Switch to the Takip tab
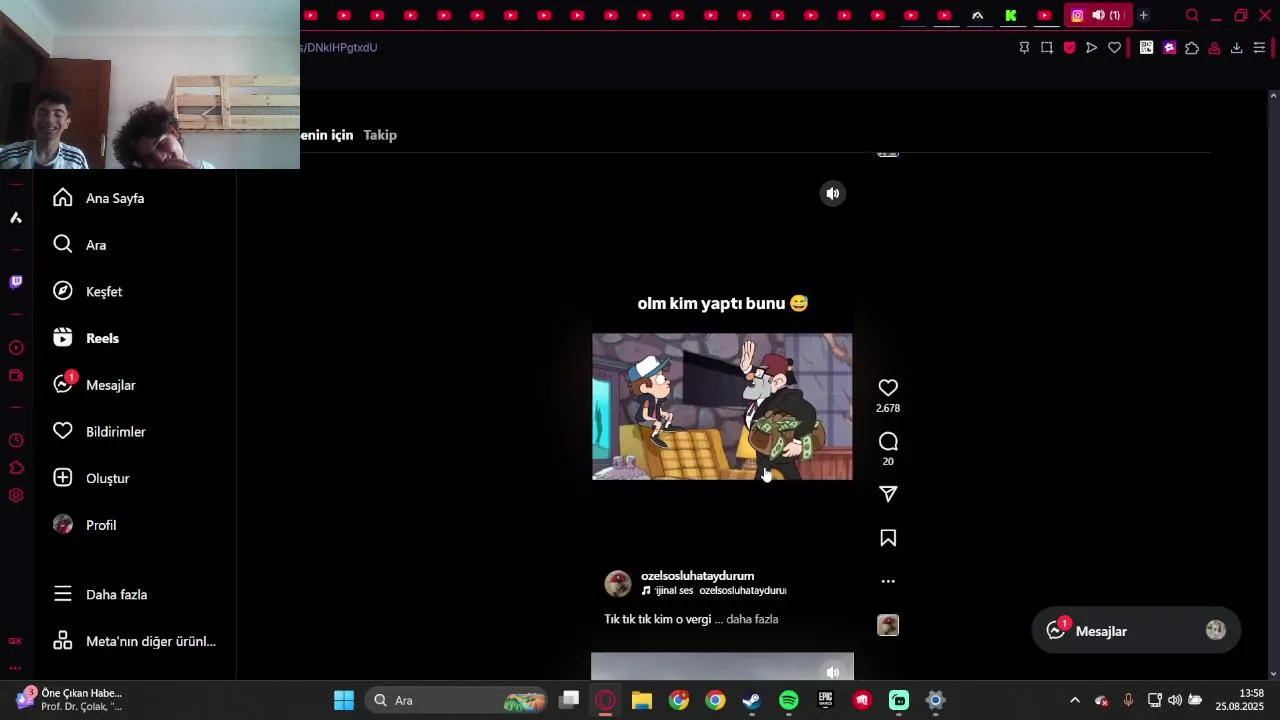Screen dimensions: 1280x720 tap(380, 135)
